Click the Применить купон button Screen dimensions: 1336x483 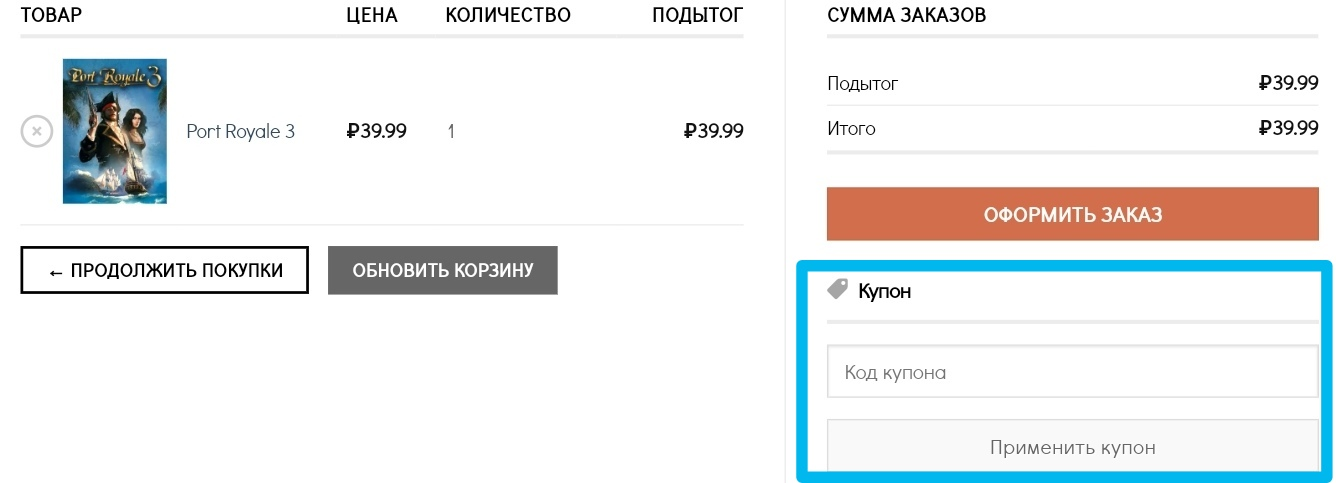(x=1073, y=447)
